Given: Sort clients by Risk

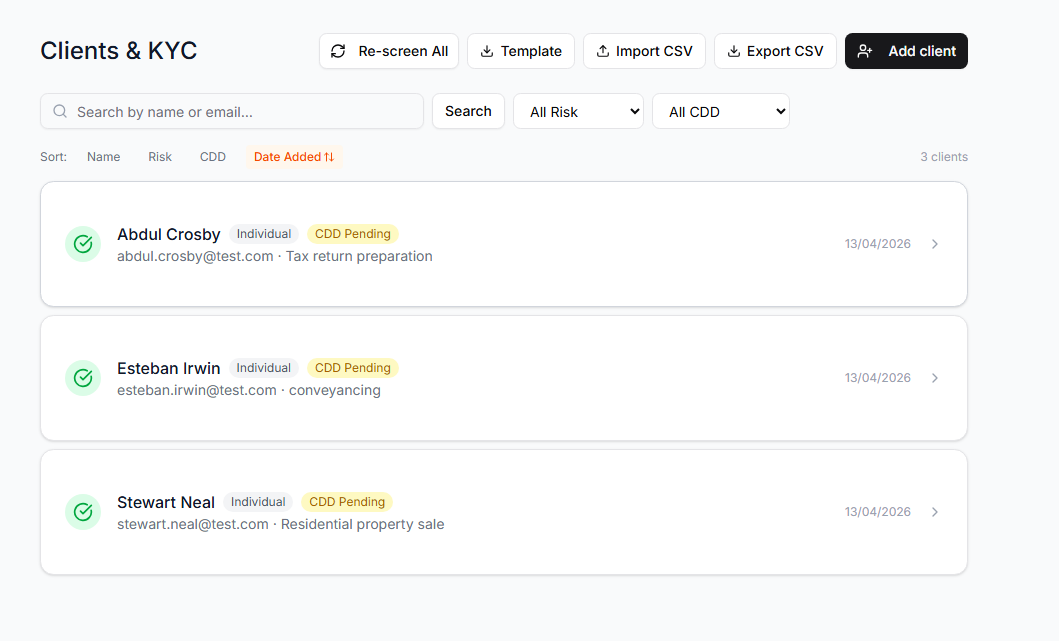Looking at the screenshot, I should coord(160,157).
